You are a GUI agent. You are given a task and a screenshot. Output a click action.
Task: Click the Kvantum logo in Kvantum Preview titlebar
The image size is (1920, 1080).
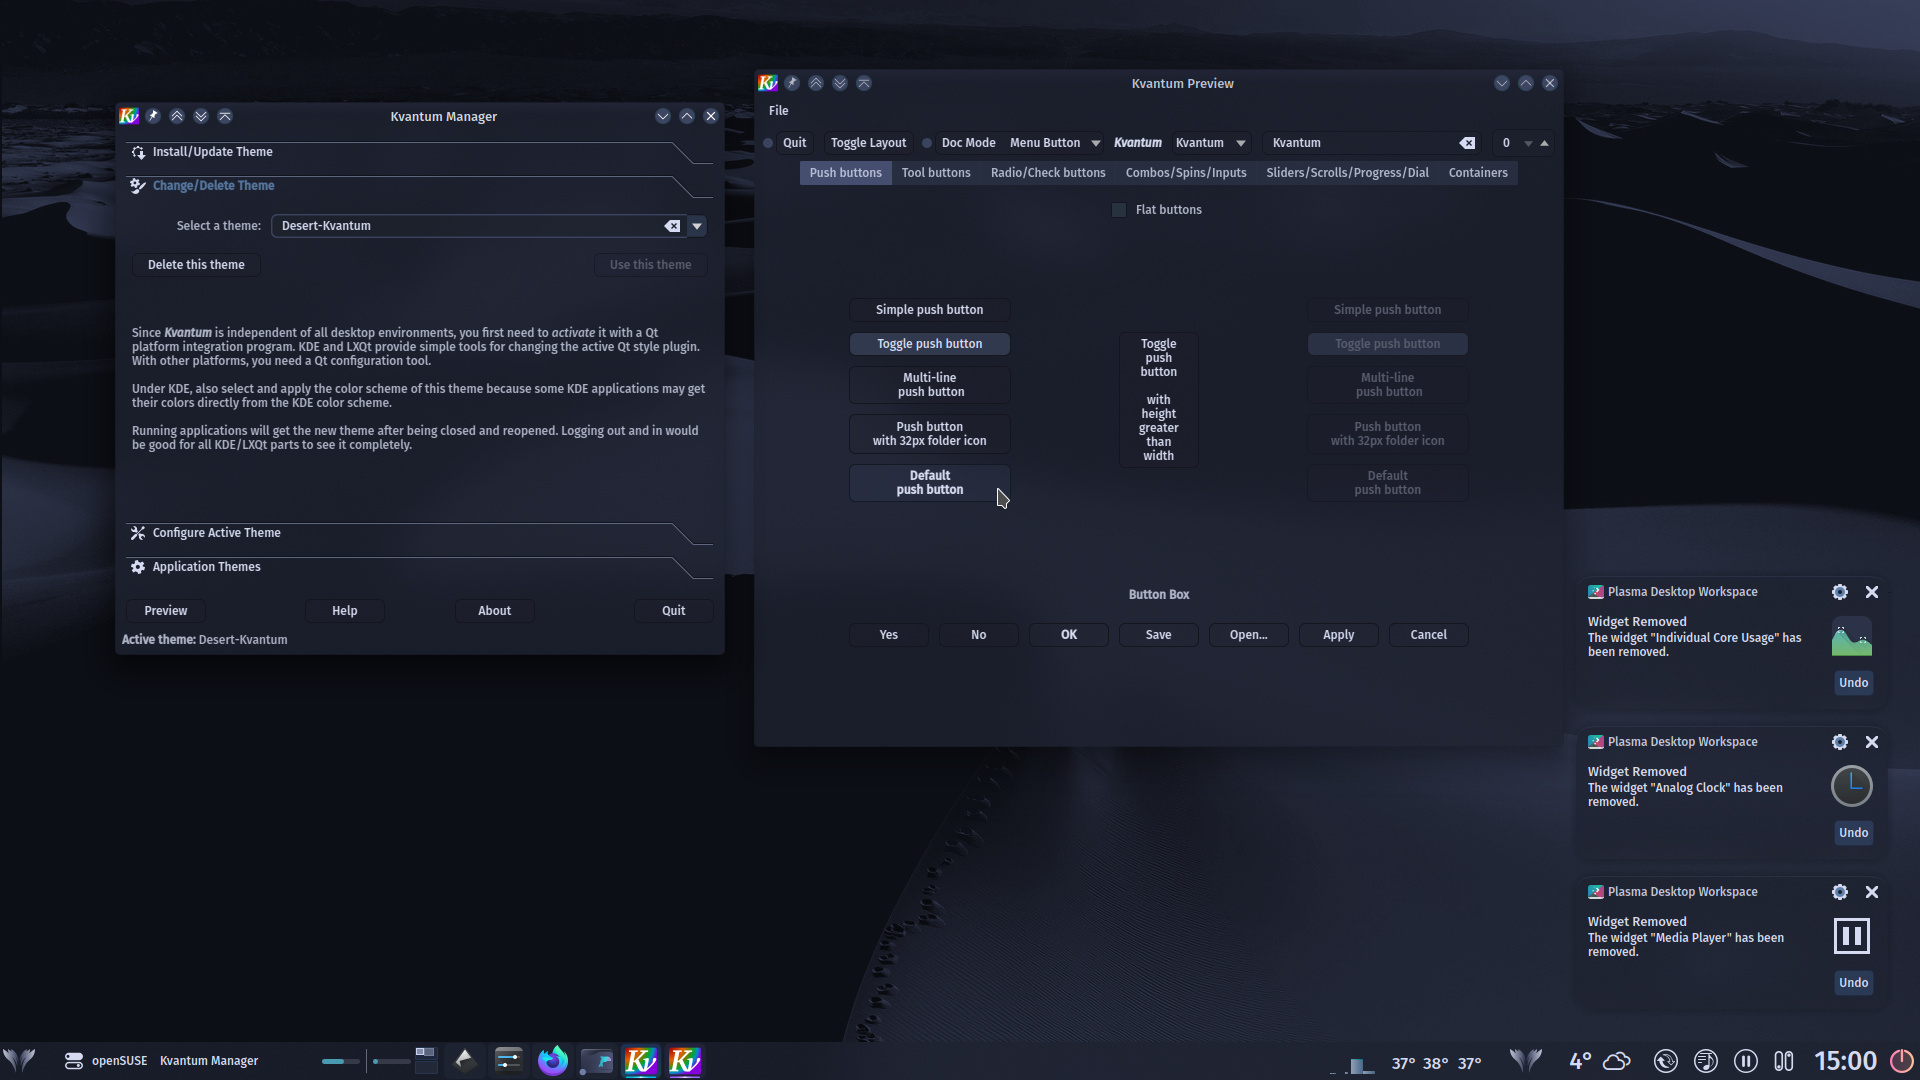[x=768, y=83]
